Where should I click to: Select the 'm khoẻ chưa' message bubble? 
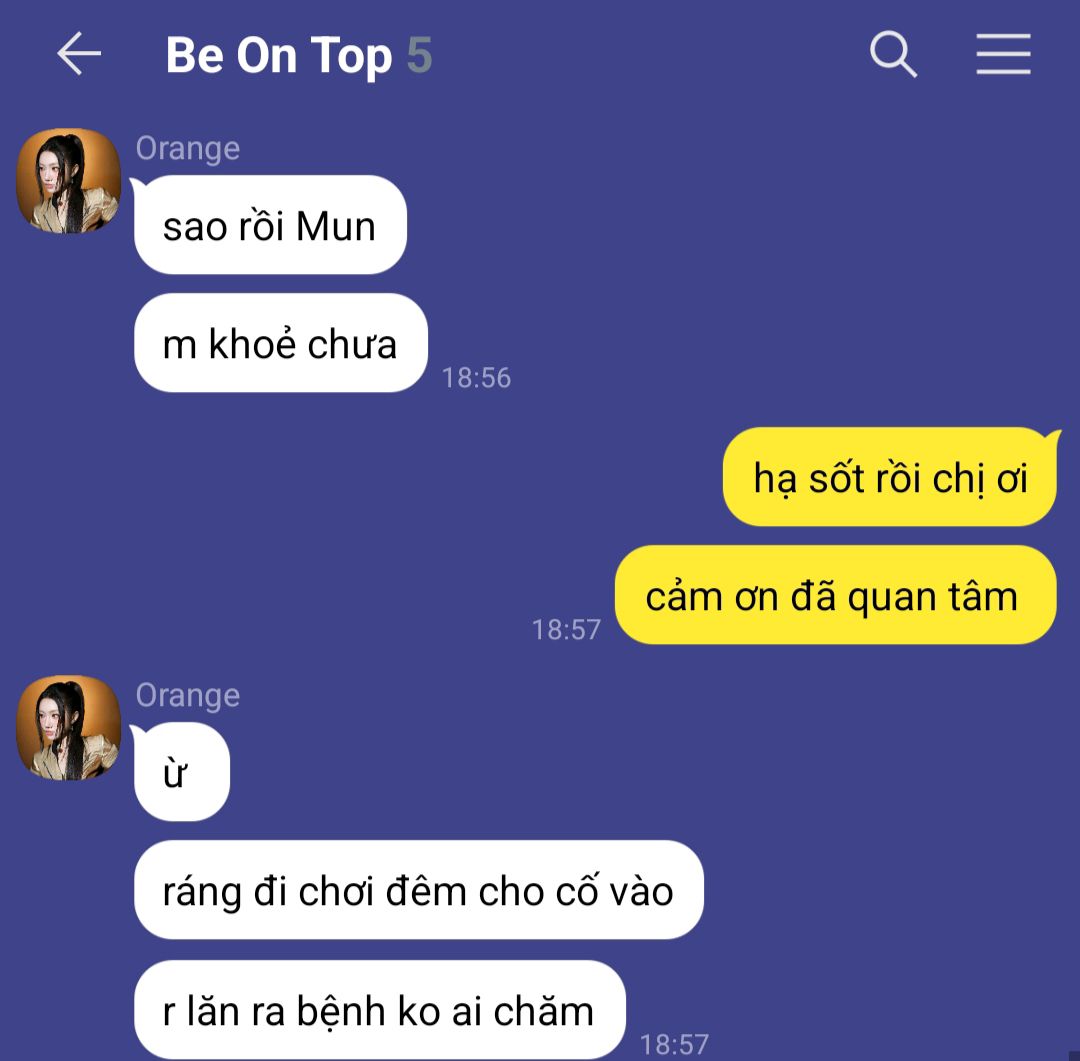pyautogui.click(x=280, y=343)
